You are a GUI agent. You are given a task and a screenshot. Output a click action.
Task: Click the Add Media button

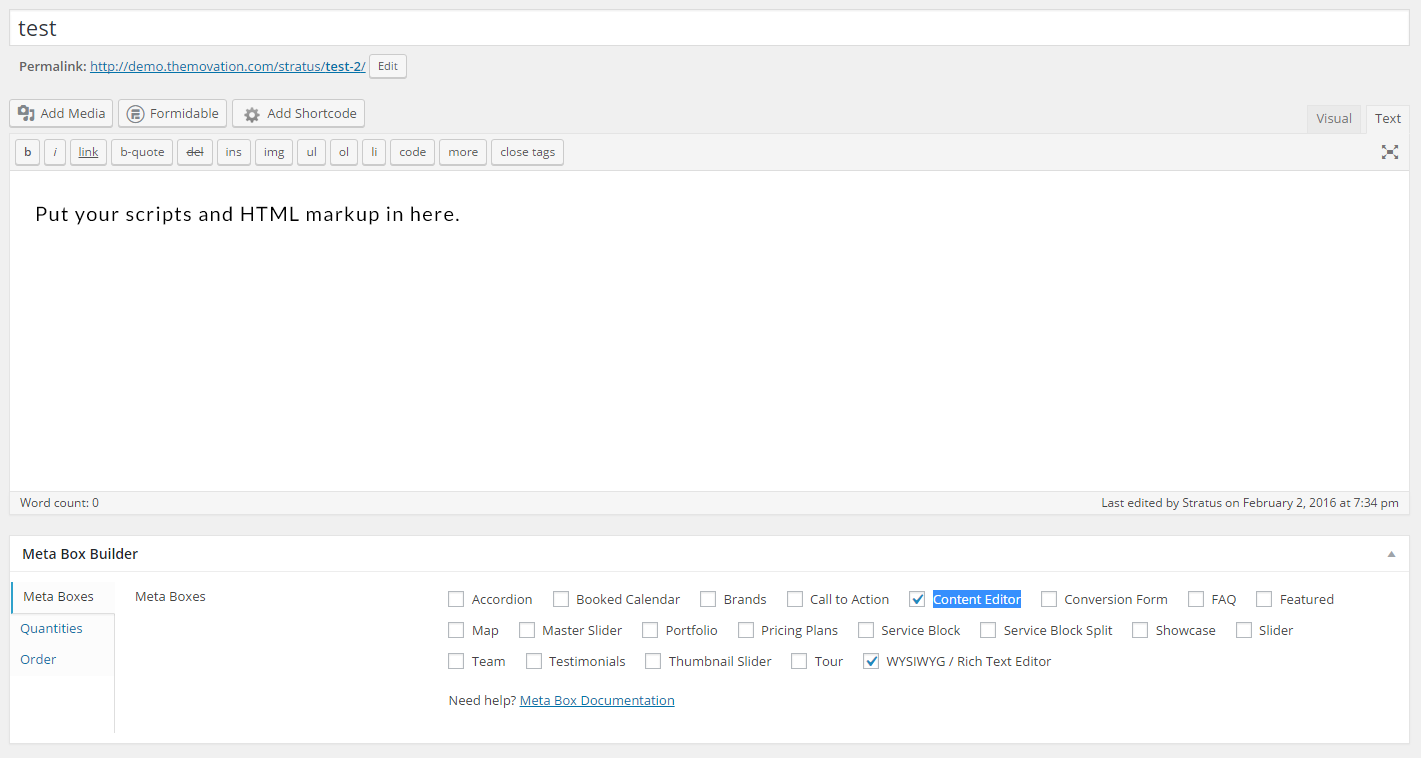coord(61,113)
